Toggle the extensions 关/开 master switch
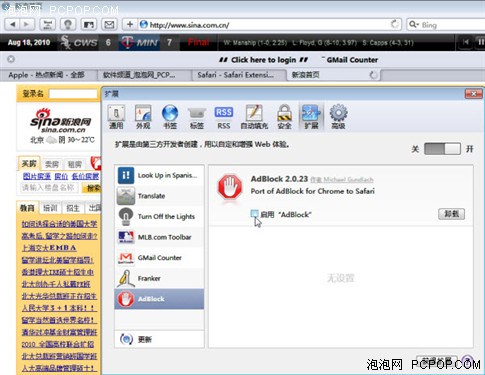485x375 pixels. click(442, 149)
